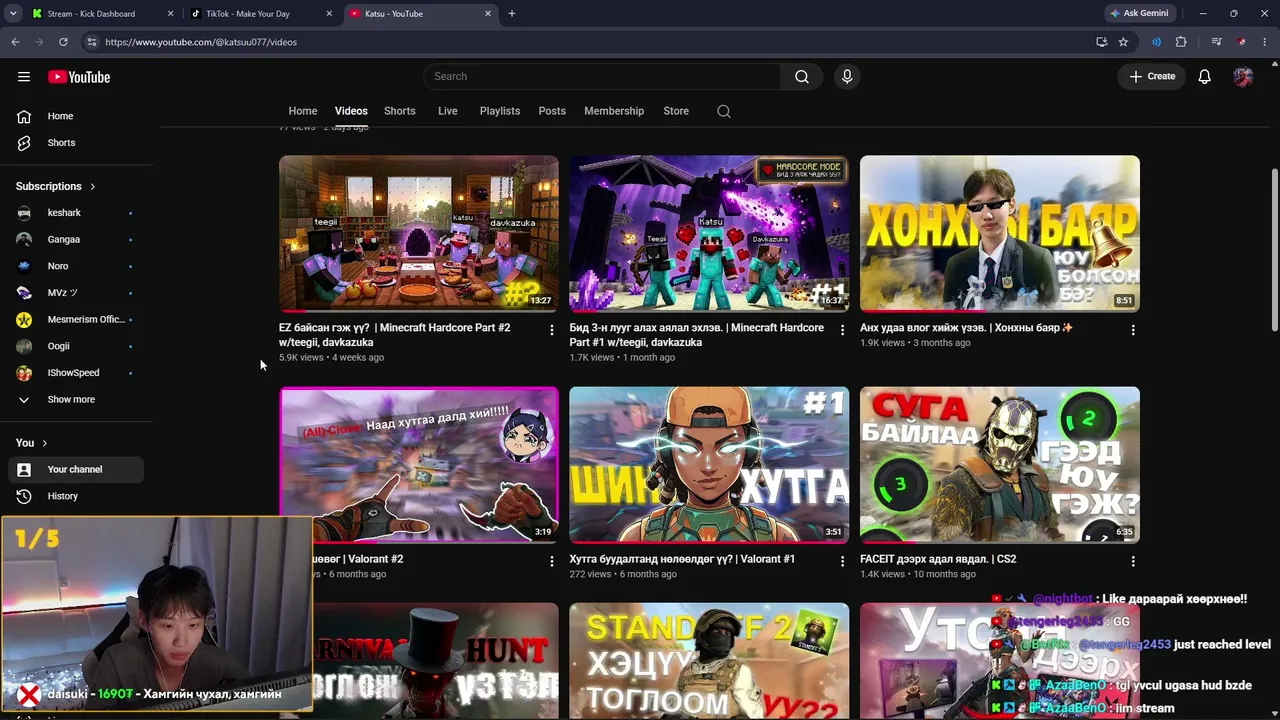
Task: Open options menu for Хонхны баяр video
Action: (1133, 330)
